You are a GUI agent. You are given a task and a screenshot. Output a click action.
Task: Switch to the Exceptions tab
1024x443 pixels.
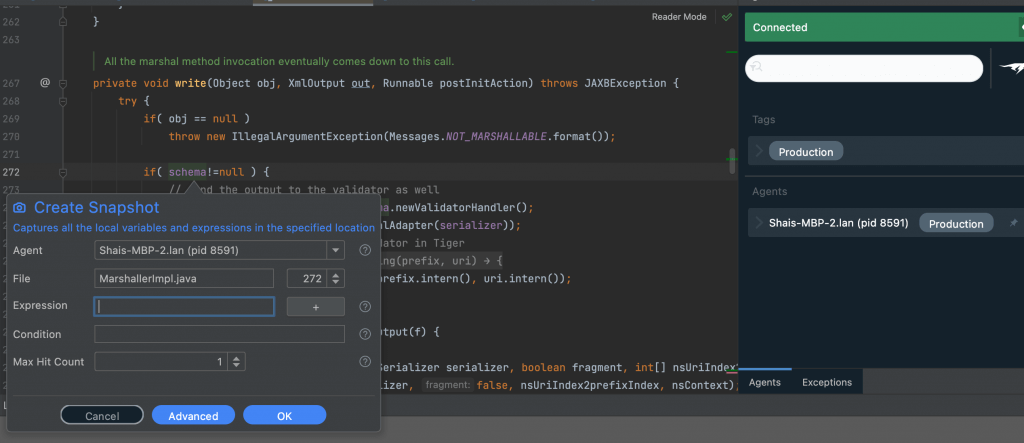pyautogui.click(x=826, y=382)
